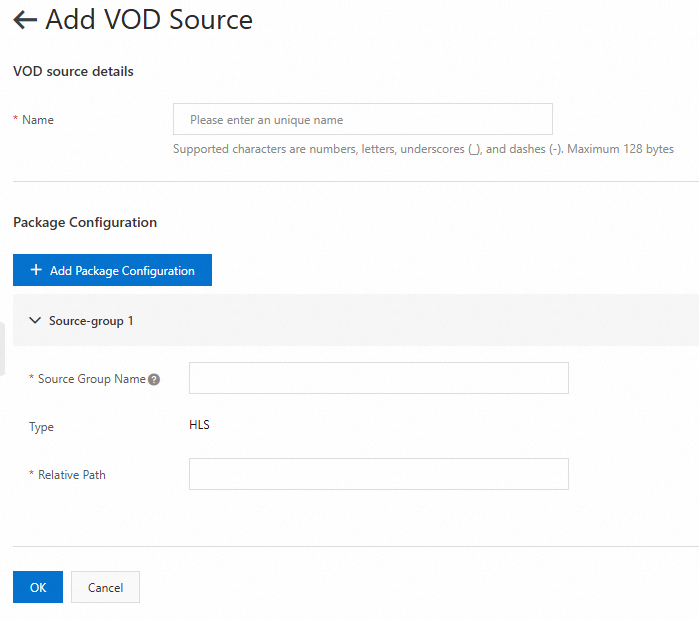Select the Relative Path text box
Viewport: 699px width, 620px height.
tap(378, 474)
